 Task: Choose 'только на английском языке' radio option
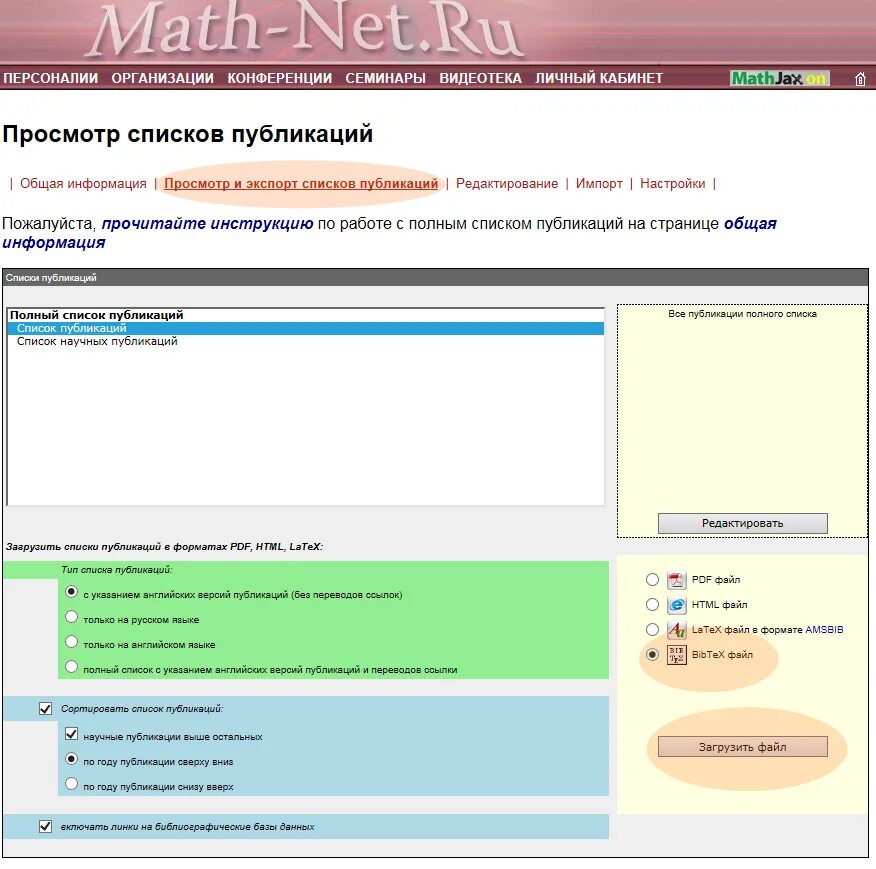click(x=72, y=642)
